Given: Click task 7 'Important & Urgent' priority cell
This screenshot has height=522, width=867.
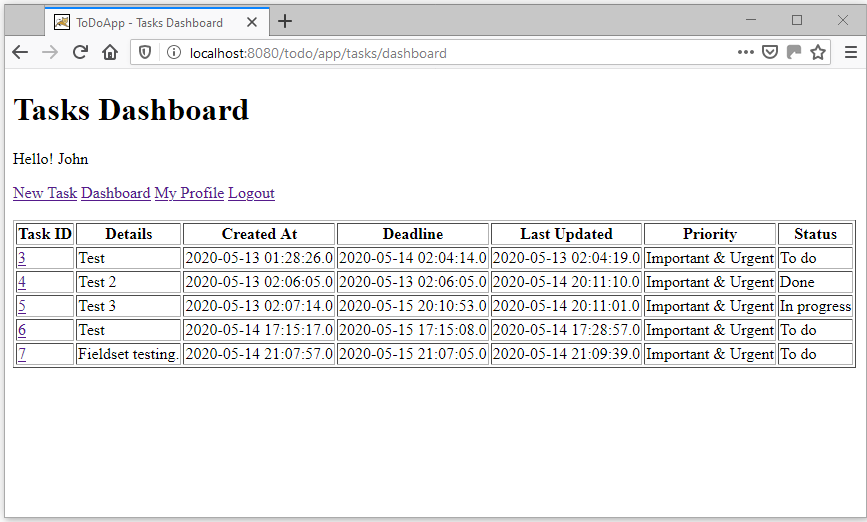Looking at the screenshot, I should tap(709, 354).
